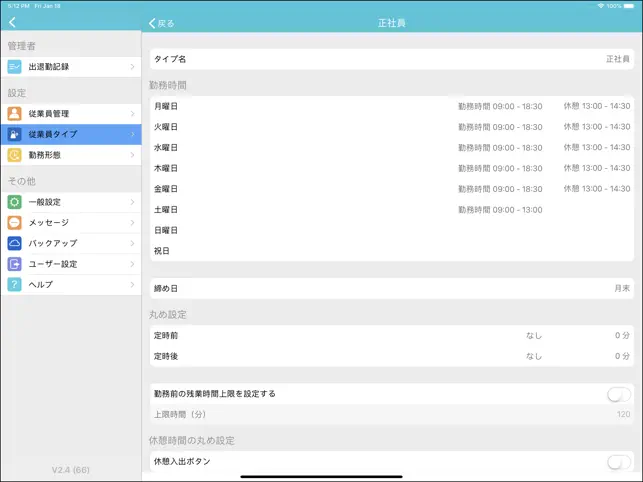The image size is (643, 482).
Task: Open 勤務形態 menu item
Action: tap(71, 155)
